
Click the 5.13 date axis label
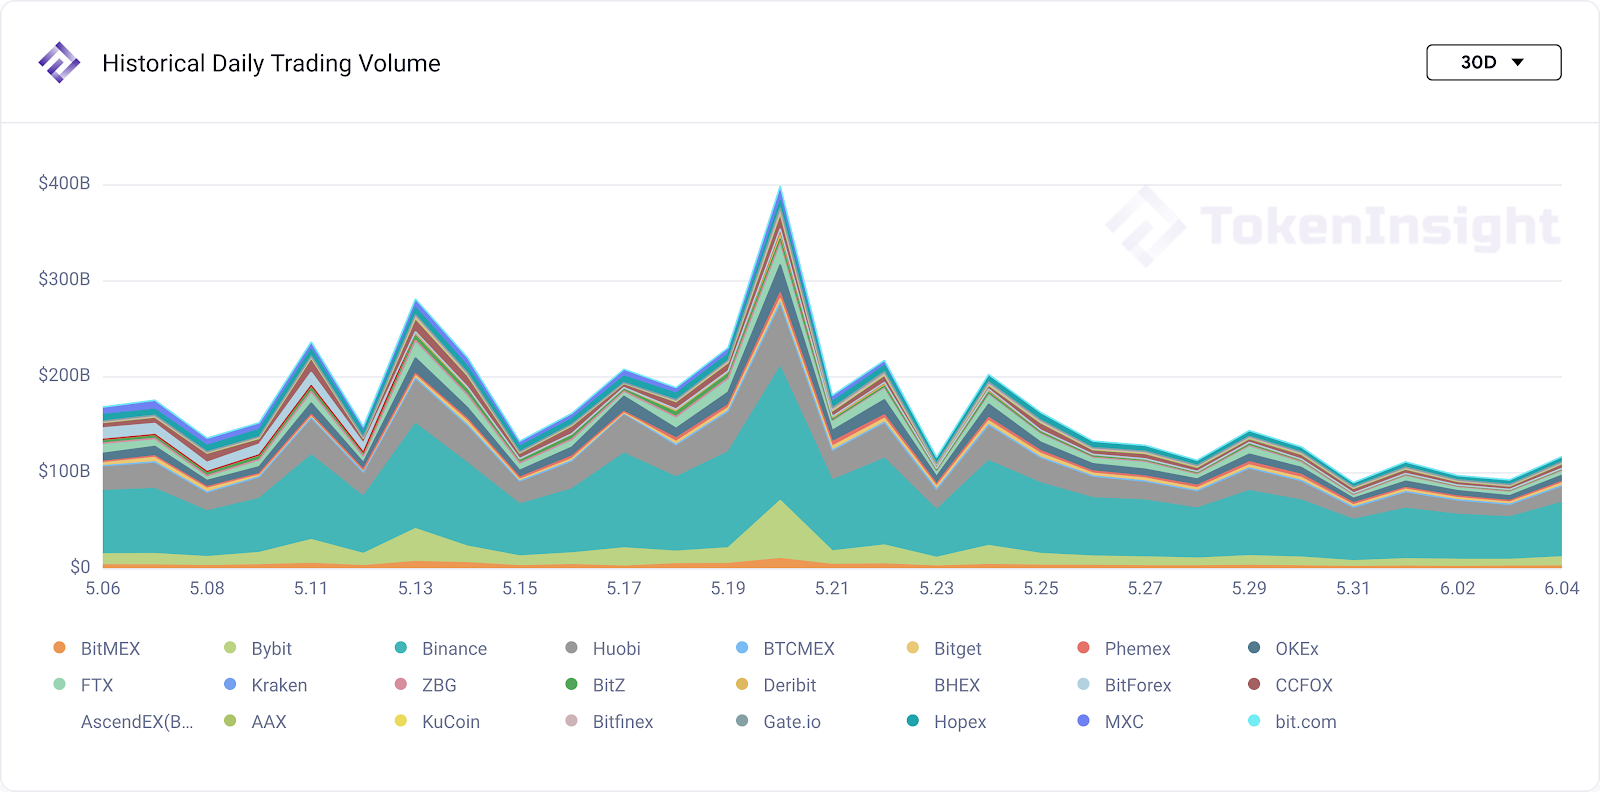[415, 588]
